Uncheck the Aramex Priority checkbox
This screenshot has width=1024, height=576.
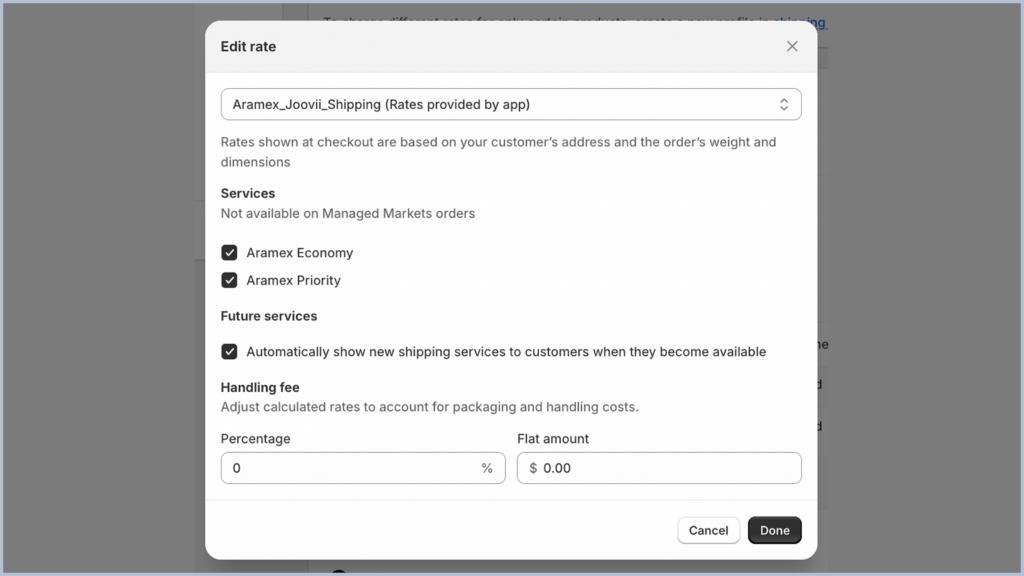point(229,280)
